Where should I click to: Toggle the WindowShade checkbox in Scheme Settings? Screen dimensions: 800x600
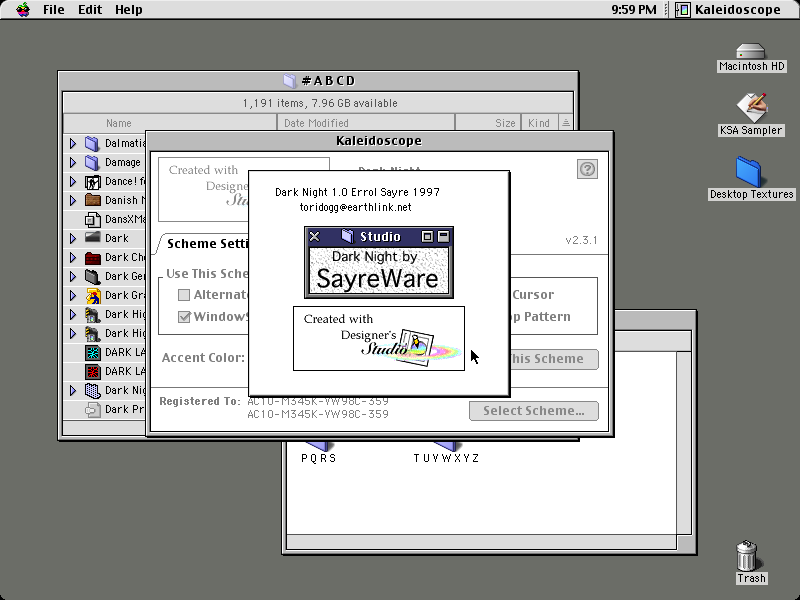click(x=184, y=317)
